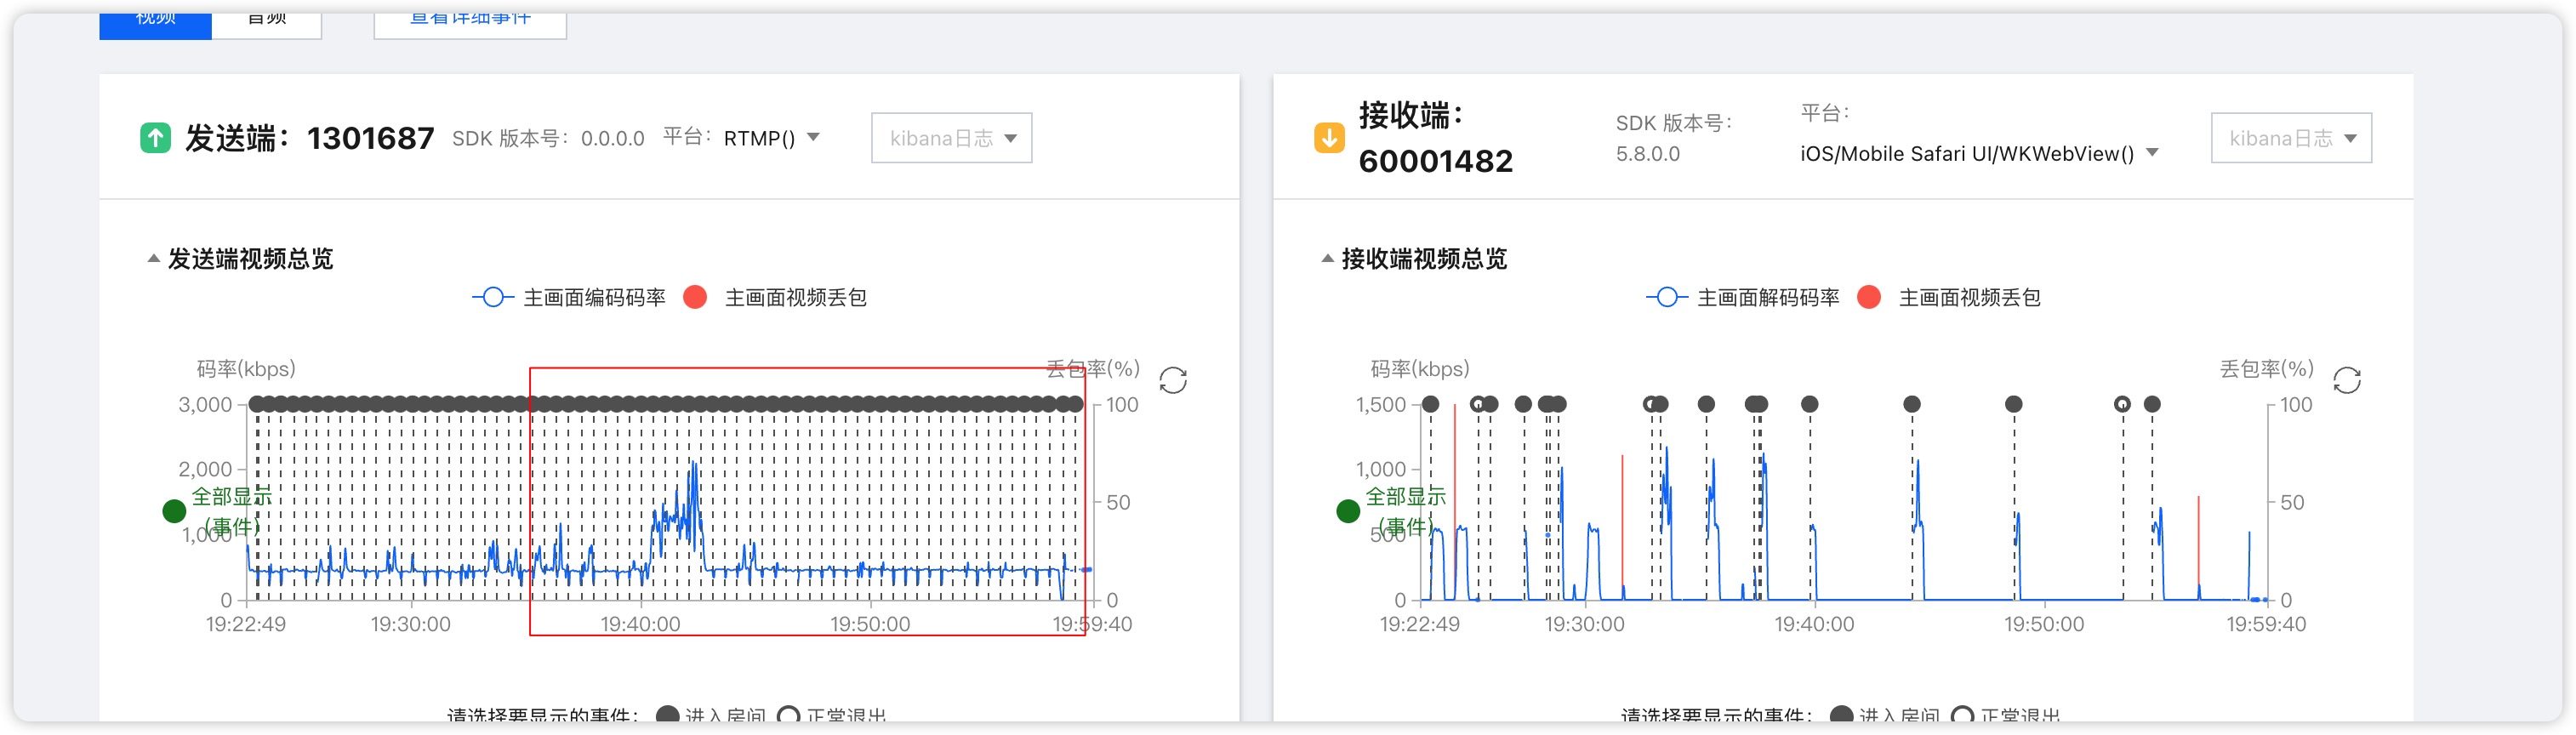This screenshot has height=735, width=2576.
Task: Expand iOS/Mobile Safari platform dropdown arrow
Action: [2152, 153]
